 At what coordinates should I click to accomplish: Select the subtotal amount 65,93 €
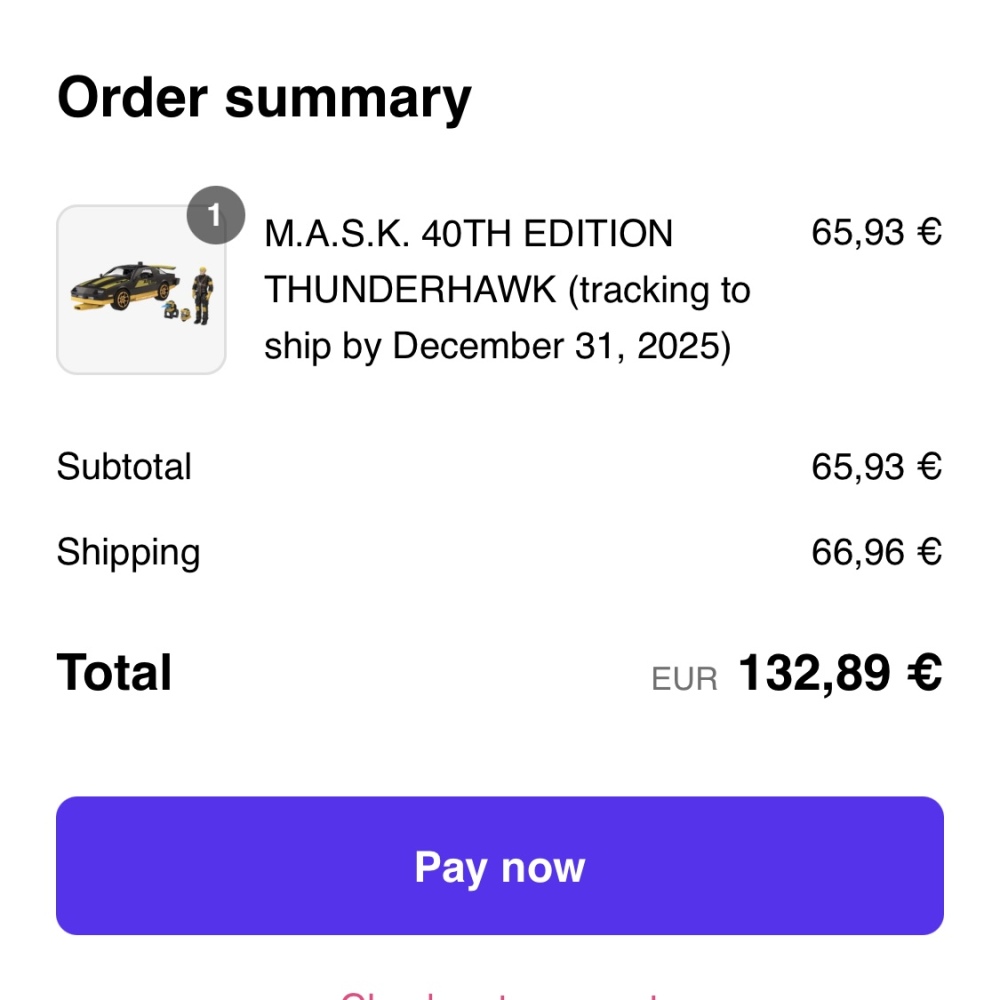tap(876, 467)
